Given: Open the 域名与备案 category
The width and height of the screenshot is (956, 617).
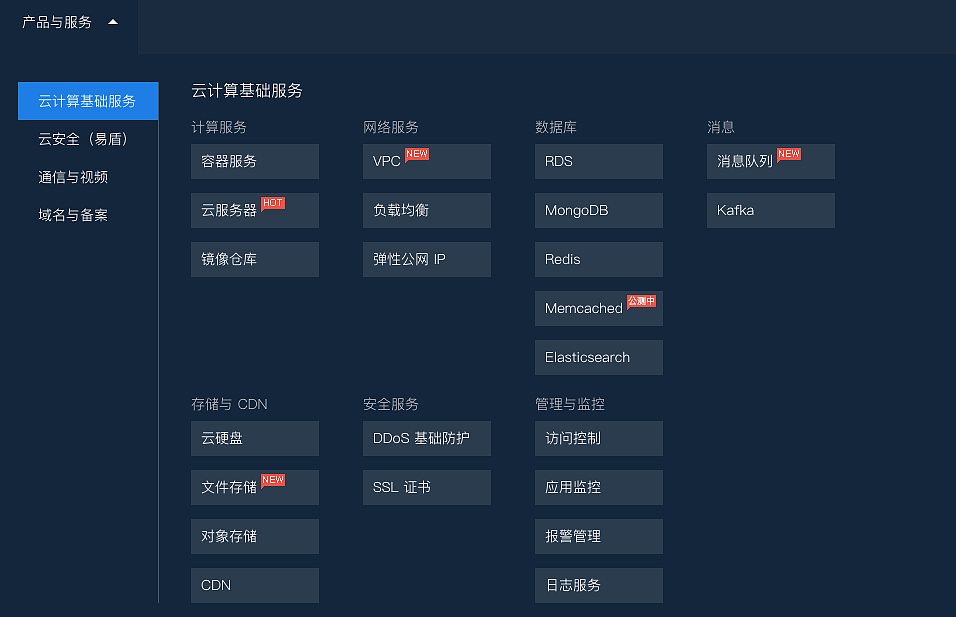Looking at the screenshot, I should coord(73,215).
